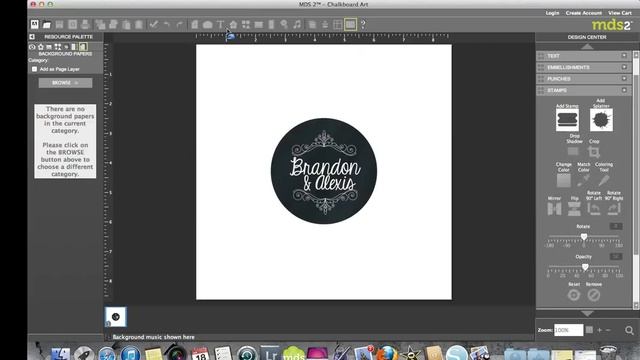Click zoom in plus button

(599, 330)
